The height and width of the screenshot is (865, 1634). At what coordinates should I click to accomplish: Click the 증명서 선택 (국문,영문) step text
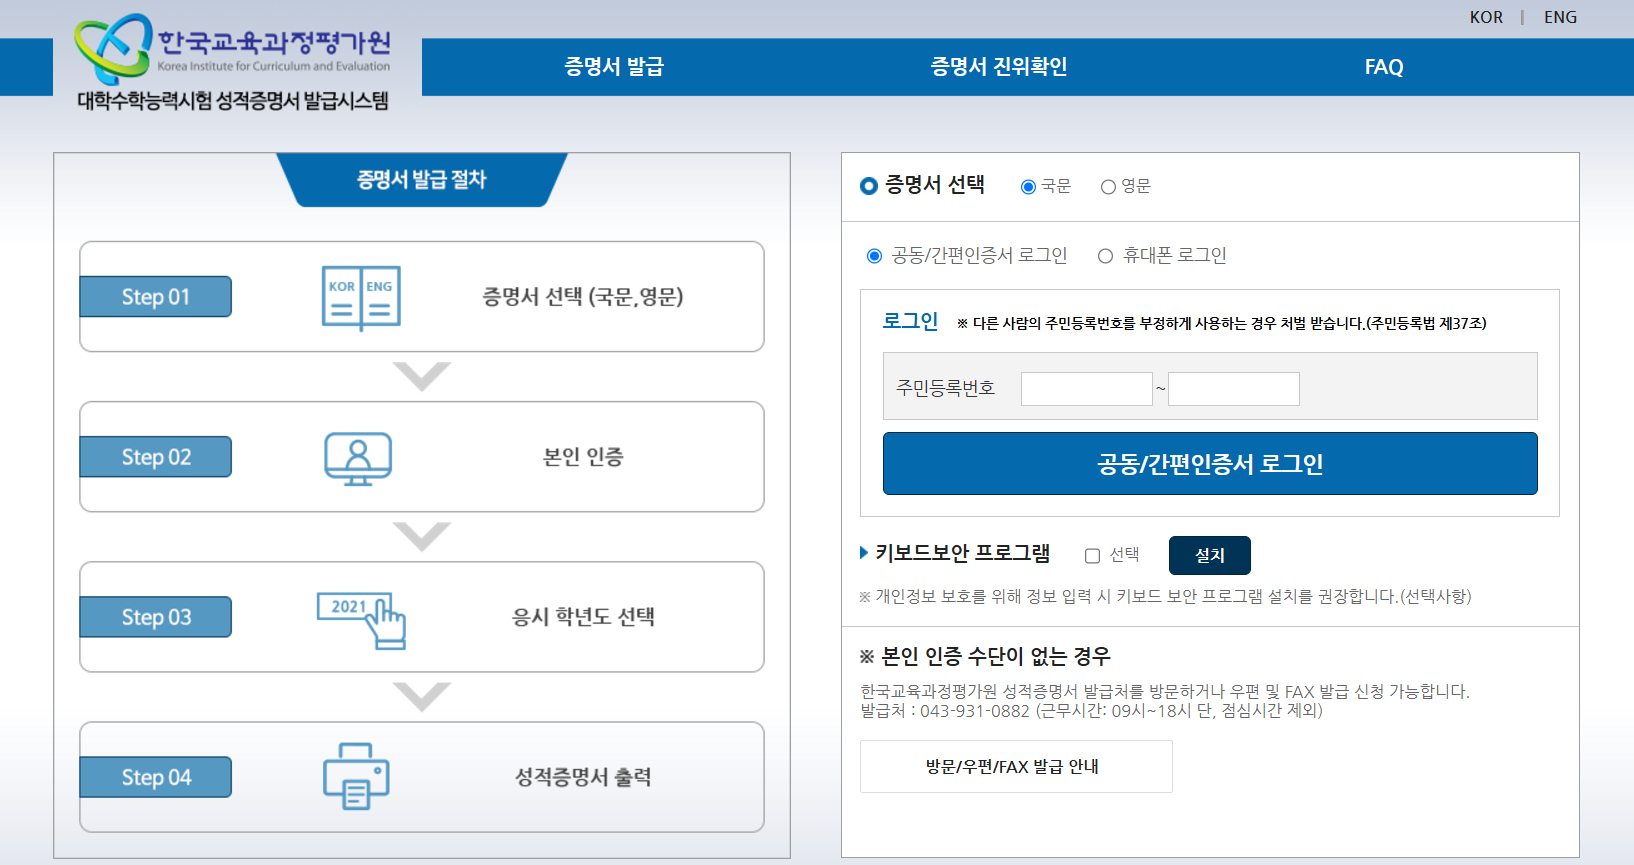[583, 297]
